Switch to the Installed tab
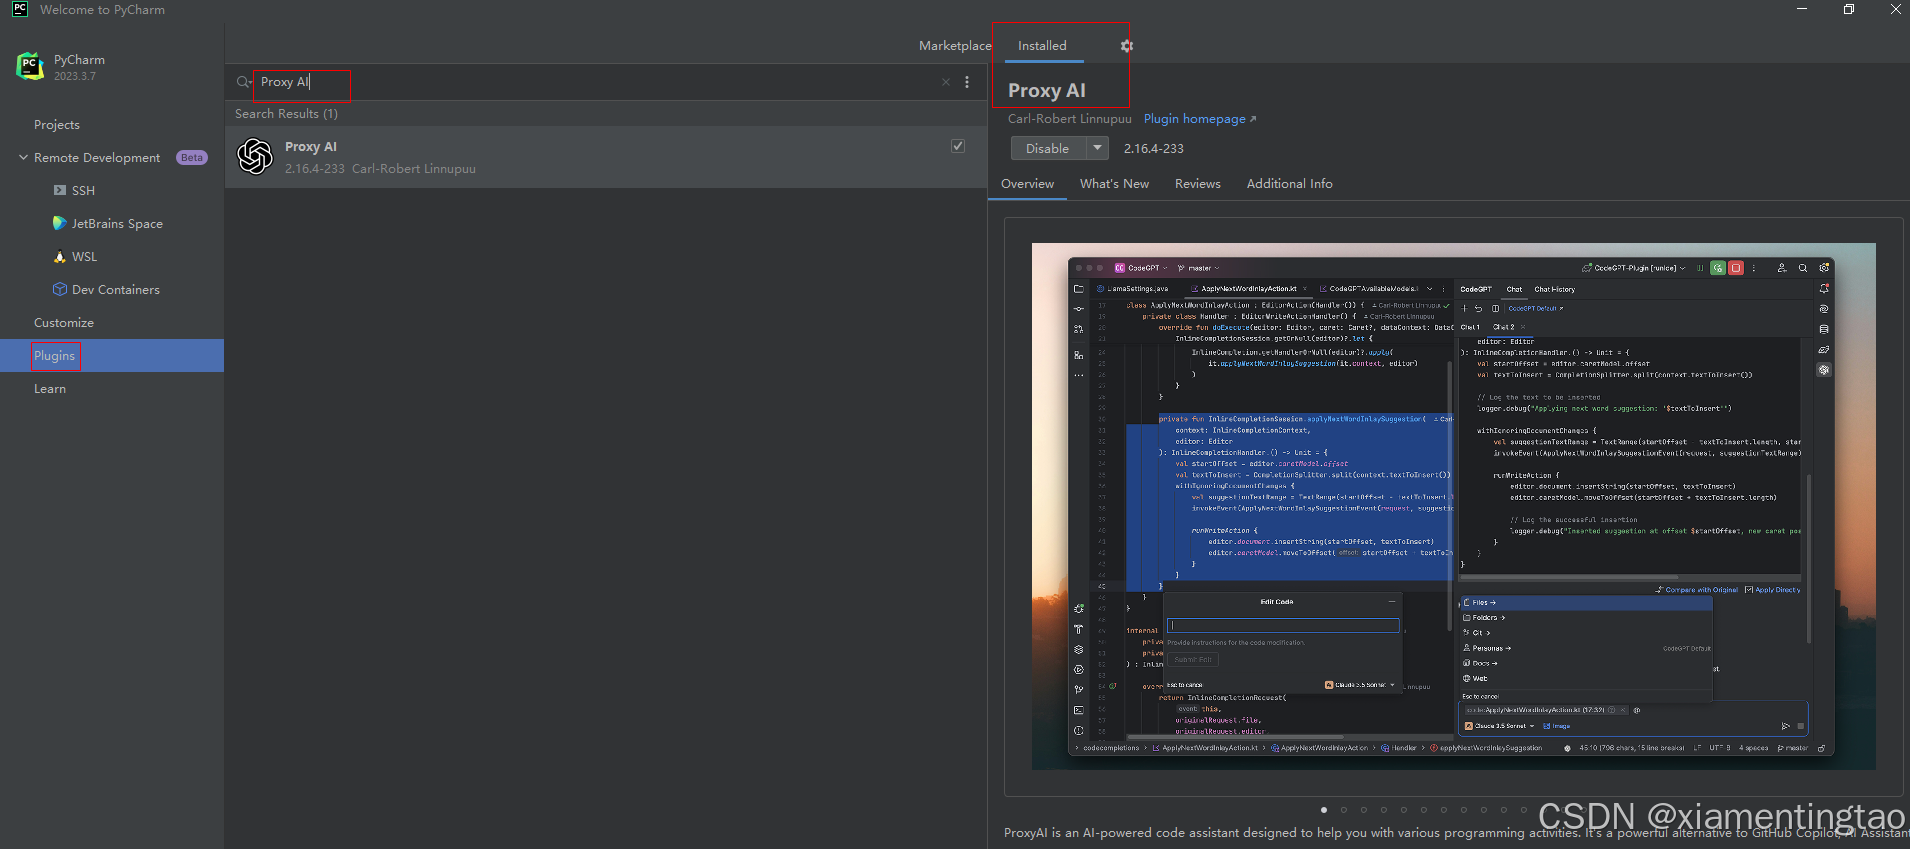The height and width of the screenshot is (849, 1910). (x=1042, y=46)
